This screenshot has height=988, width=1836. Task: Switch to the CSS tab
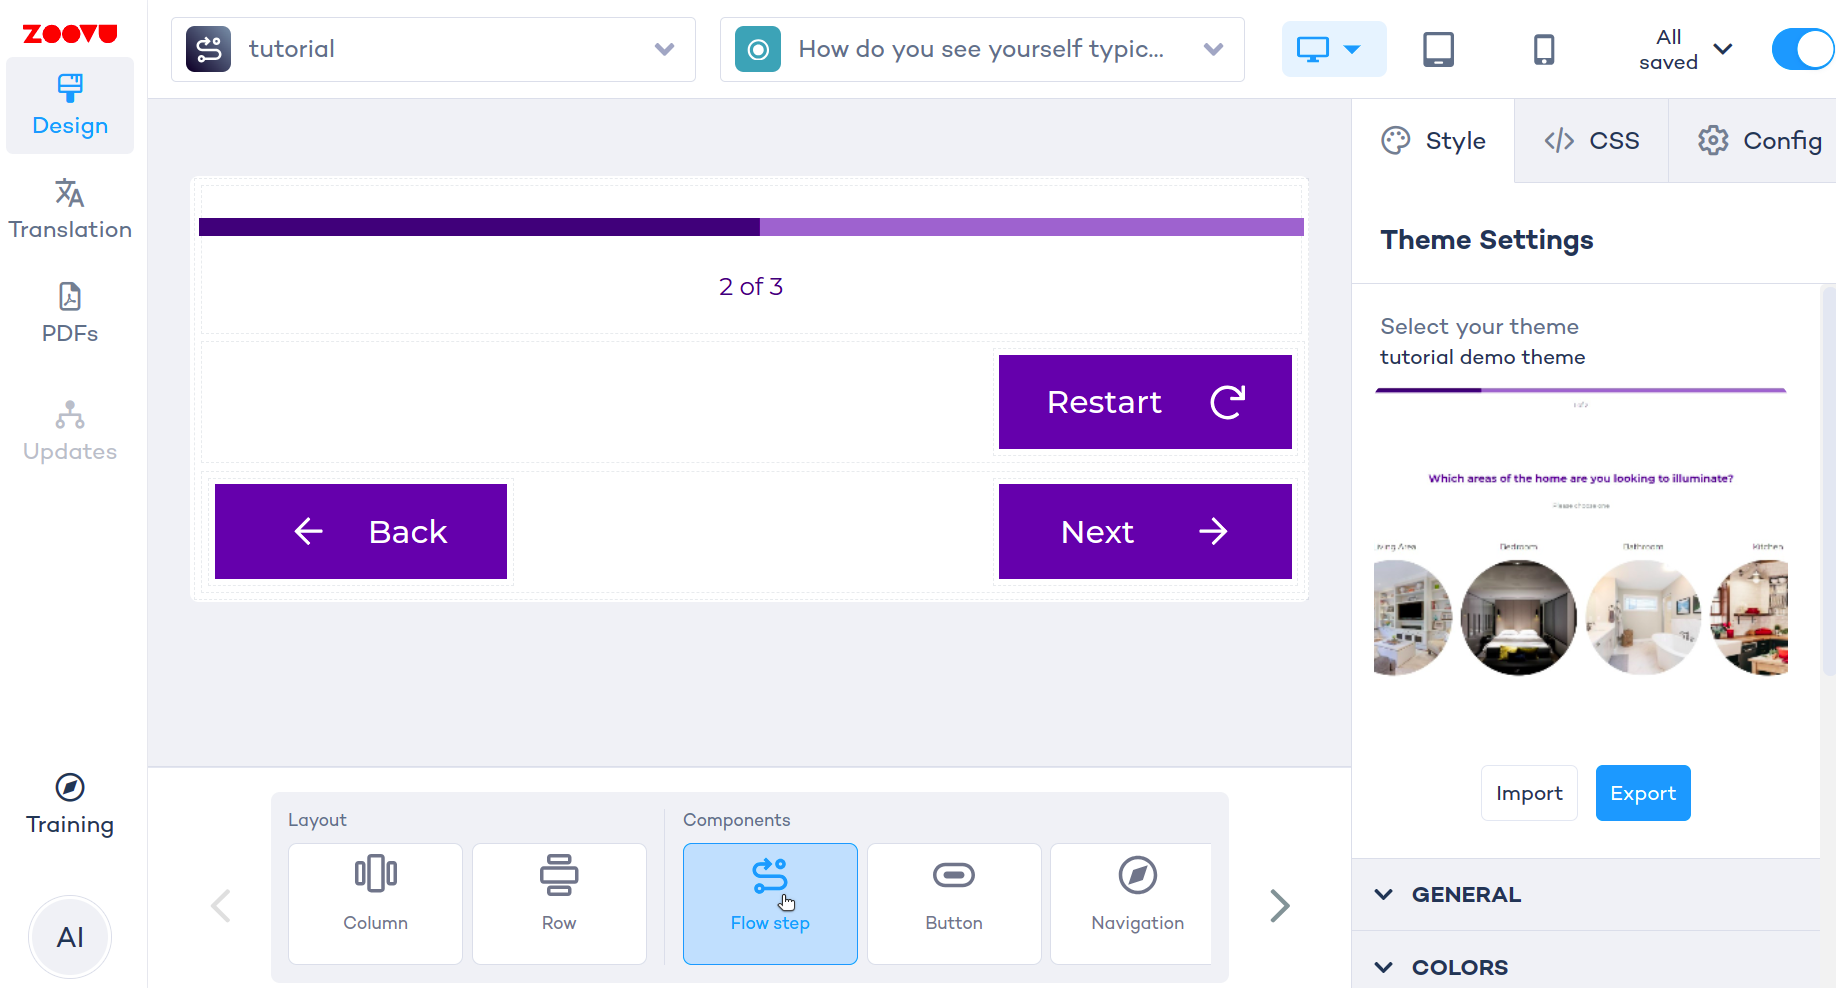pyautogui.click(x=1590, y=140)
